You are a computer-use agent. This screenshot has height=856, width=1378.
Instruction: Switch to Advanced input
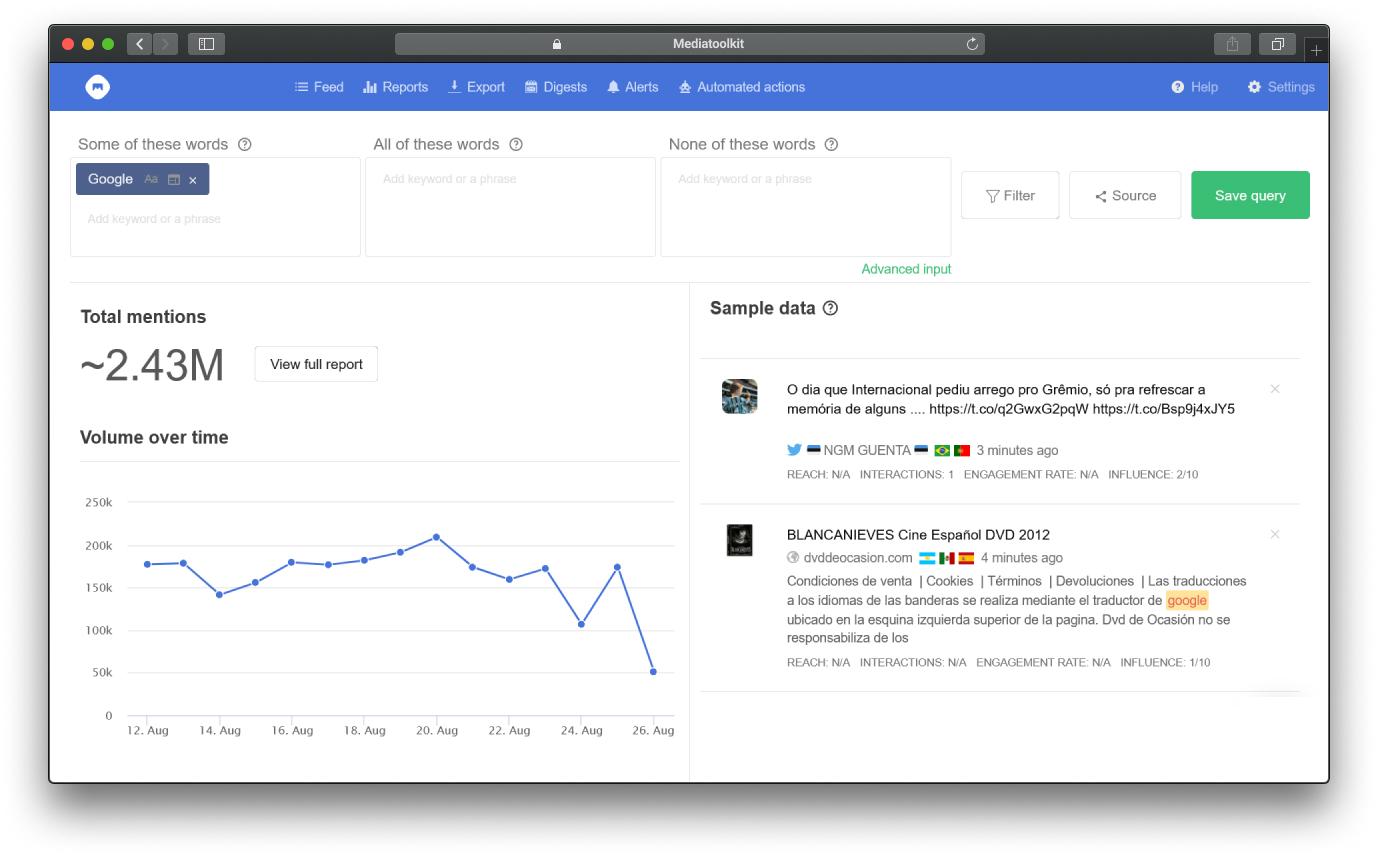click(906, 269)
